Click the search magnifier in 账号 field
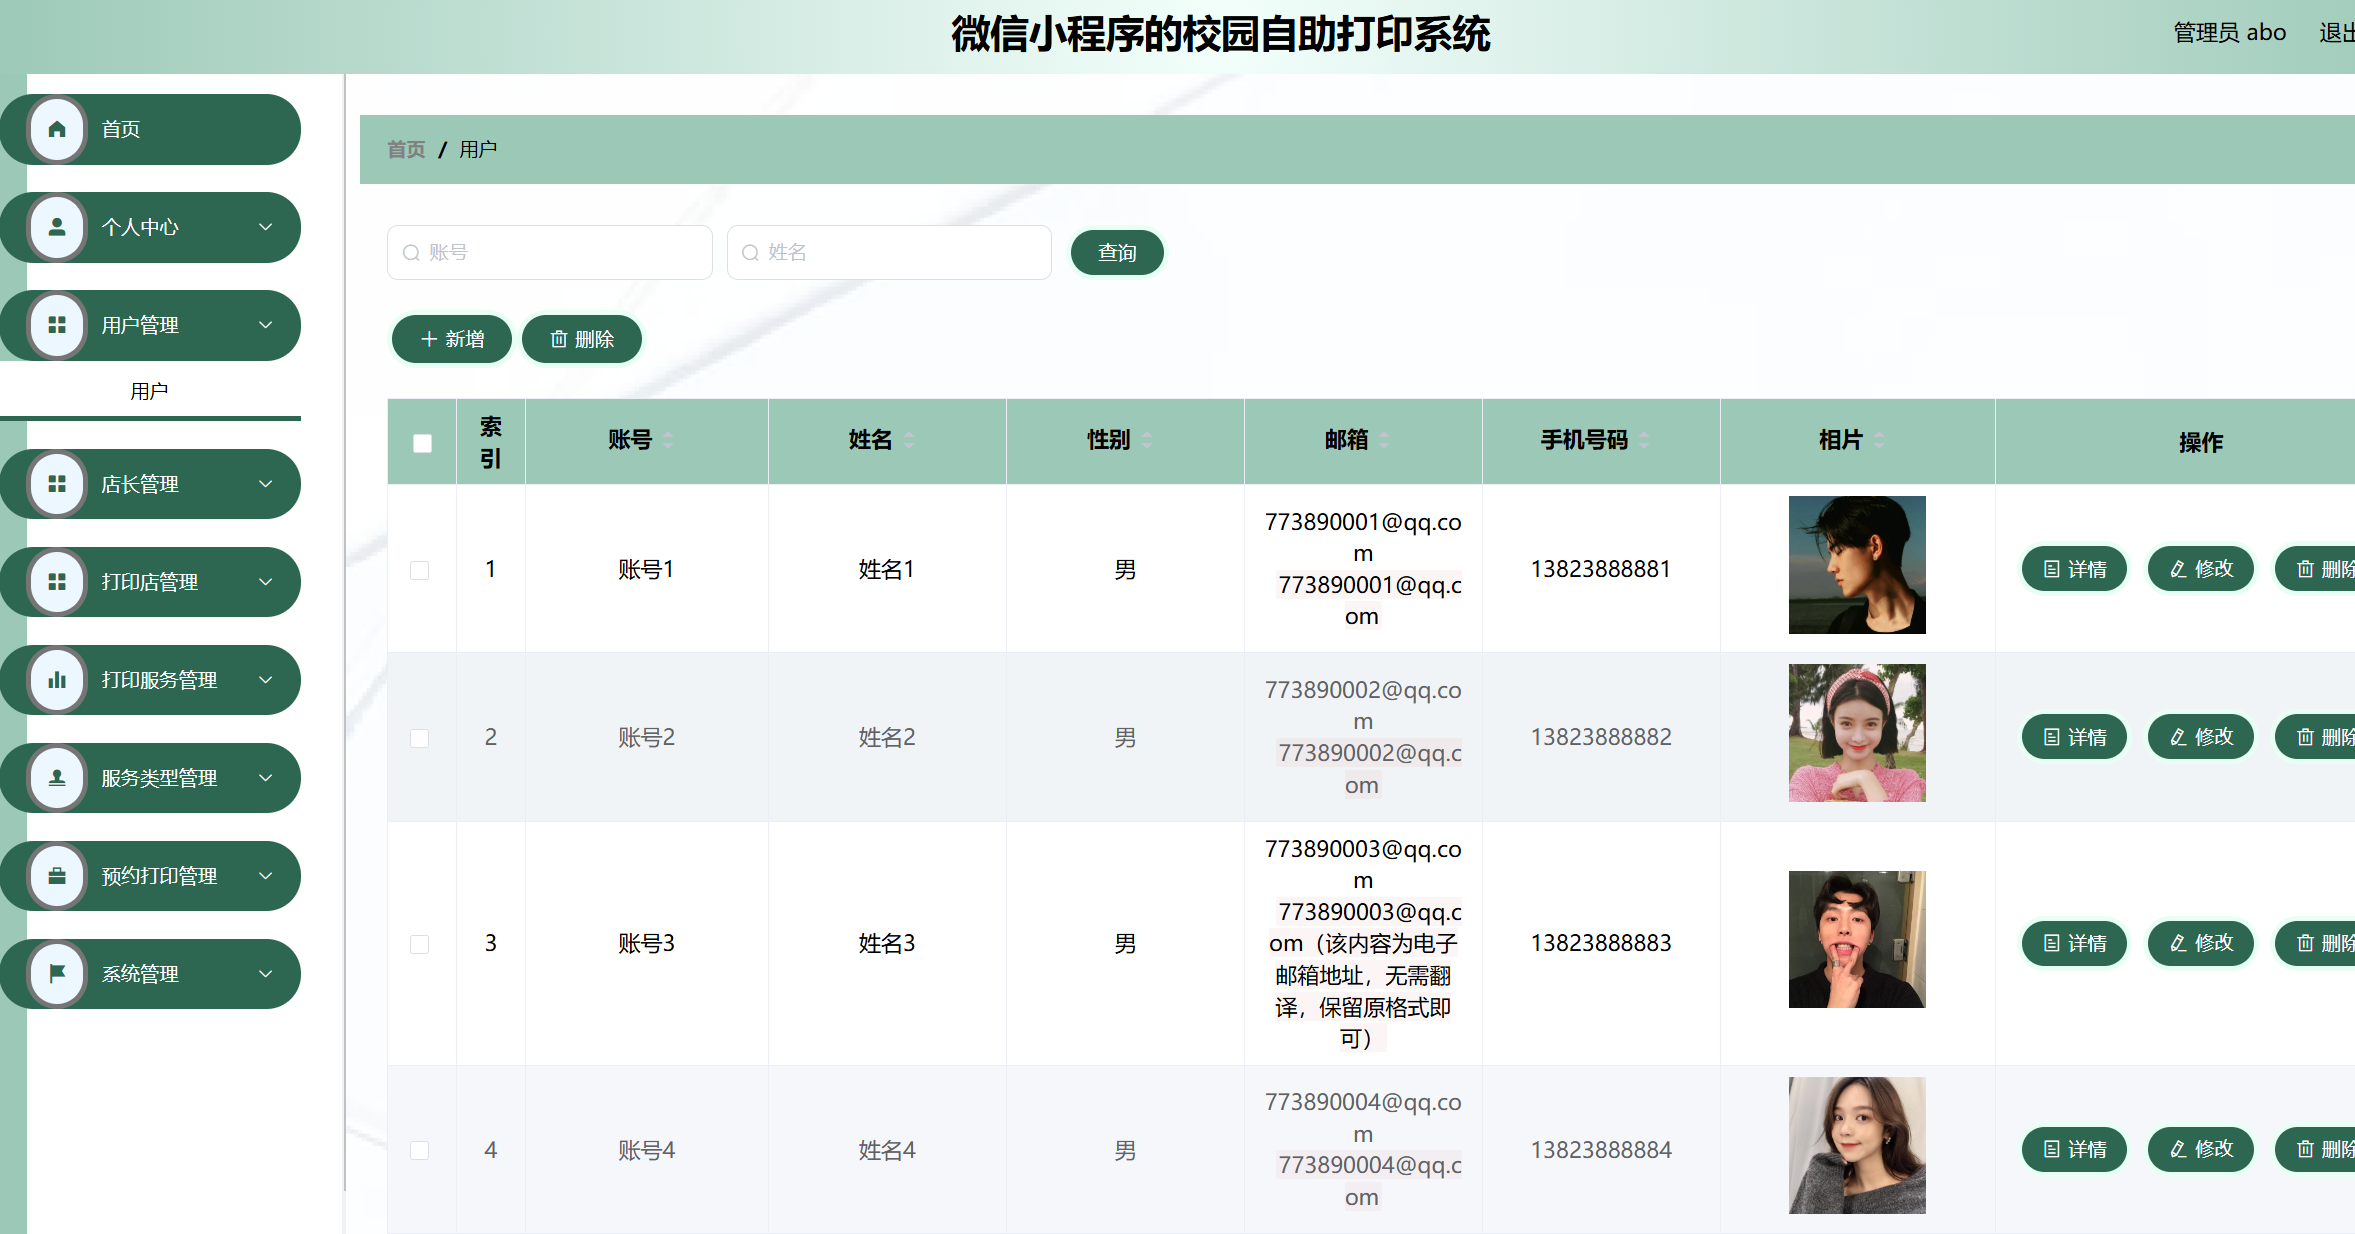2355x1234 pixels. [x=411, y=252]
